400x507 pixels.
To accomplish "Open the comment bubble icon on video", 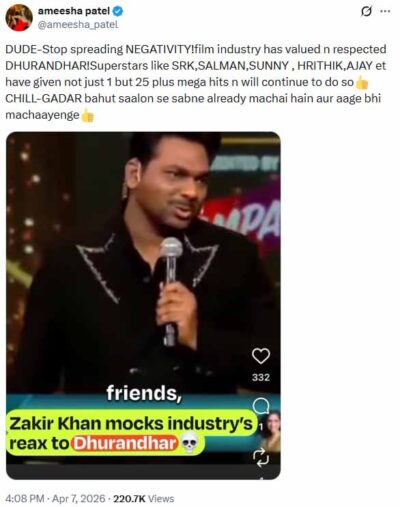I will point(261,406).
